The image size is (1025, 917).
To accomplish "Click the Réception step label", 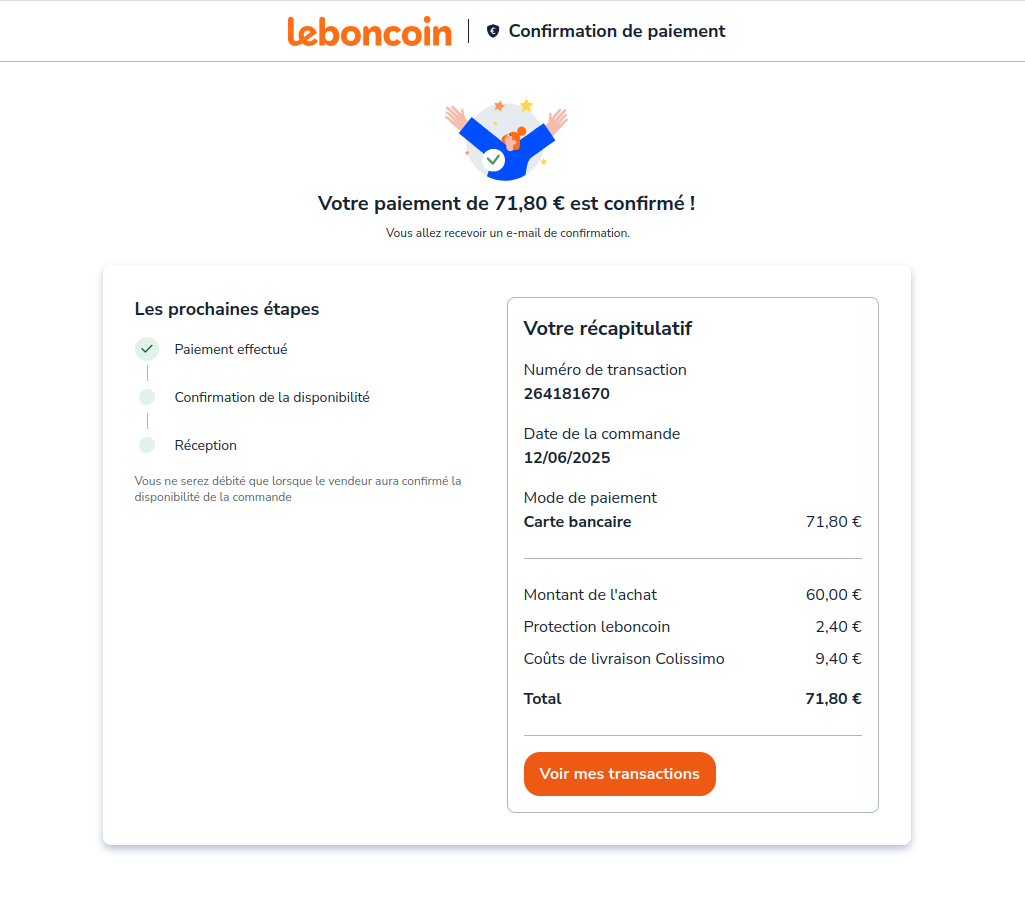I will tap(206, 445).
